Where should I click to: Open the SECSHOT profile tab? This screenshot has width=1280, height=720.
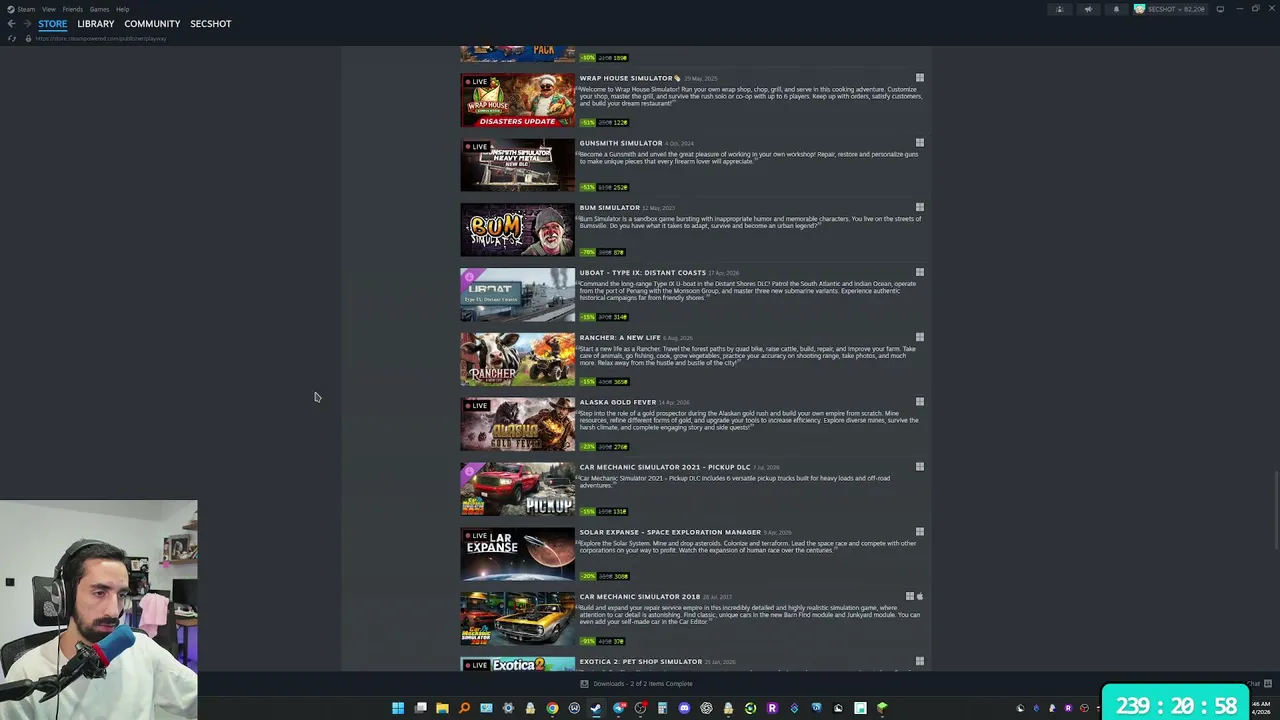point(211,24)
